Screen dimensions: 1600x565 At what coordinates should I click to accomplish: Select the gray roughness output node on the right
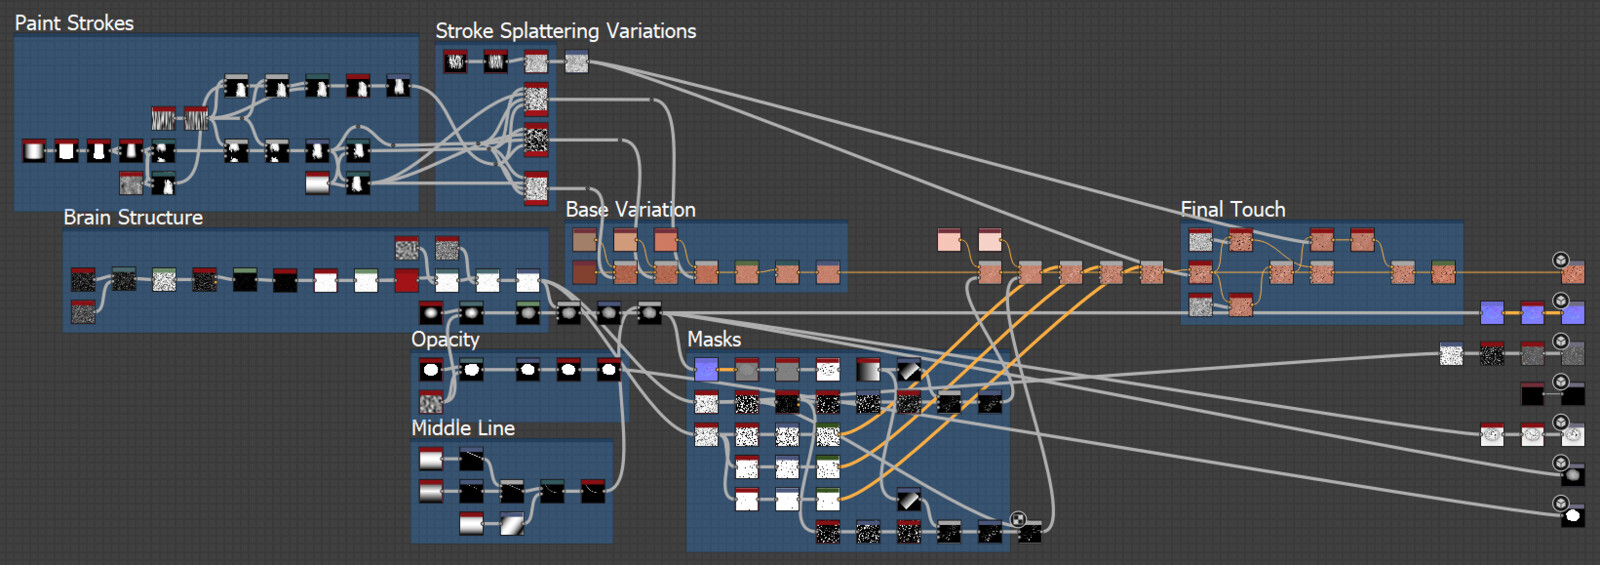[x=1573, y=353]
